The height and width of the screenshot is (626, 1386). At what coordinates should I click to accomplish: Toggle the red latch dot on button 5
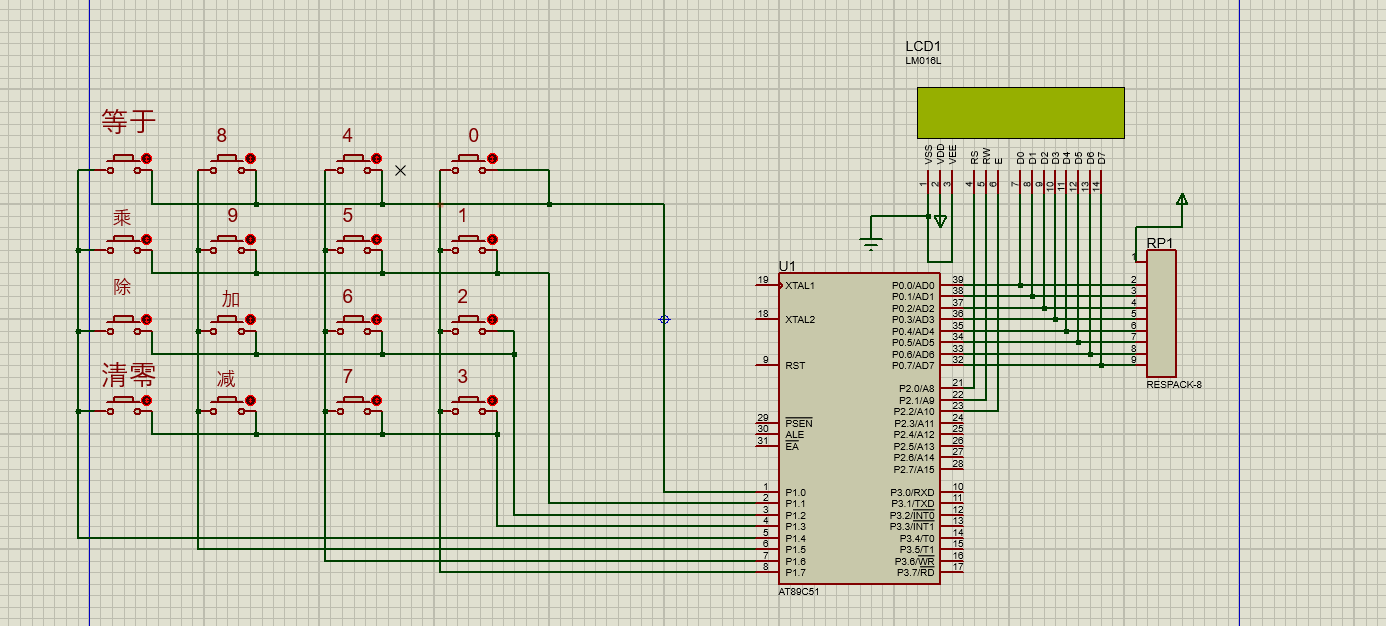377,239
